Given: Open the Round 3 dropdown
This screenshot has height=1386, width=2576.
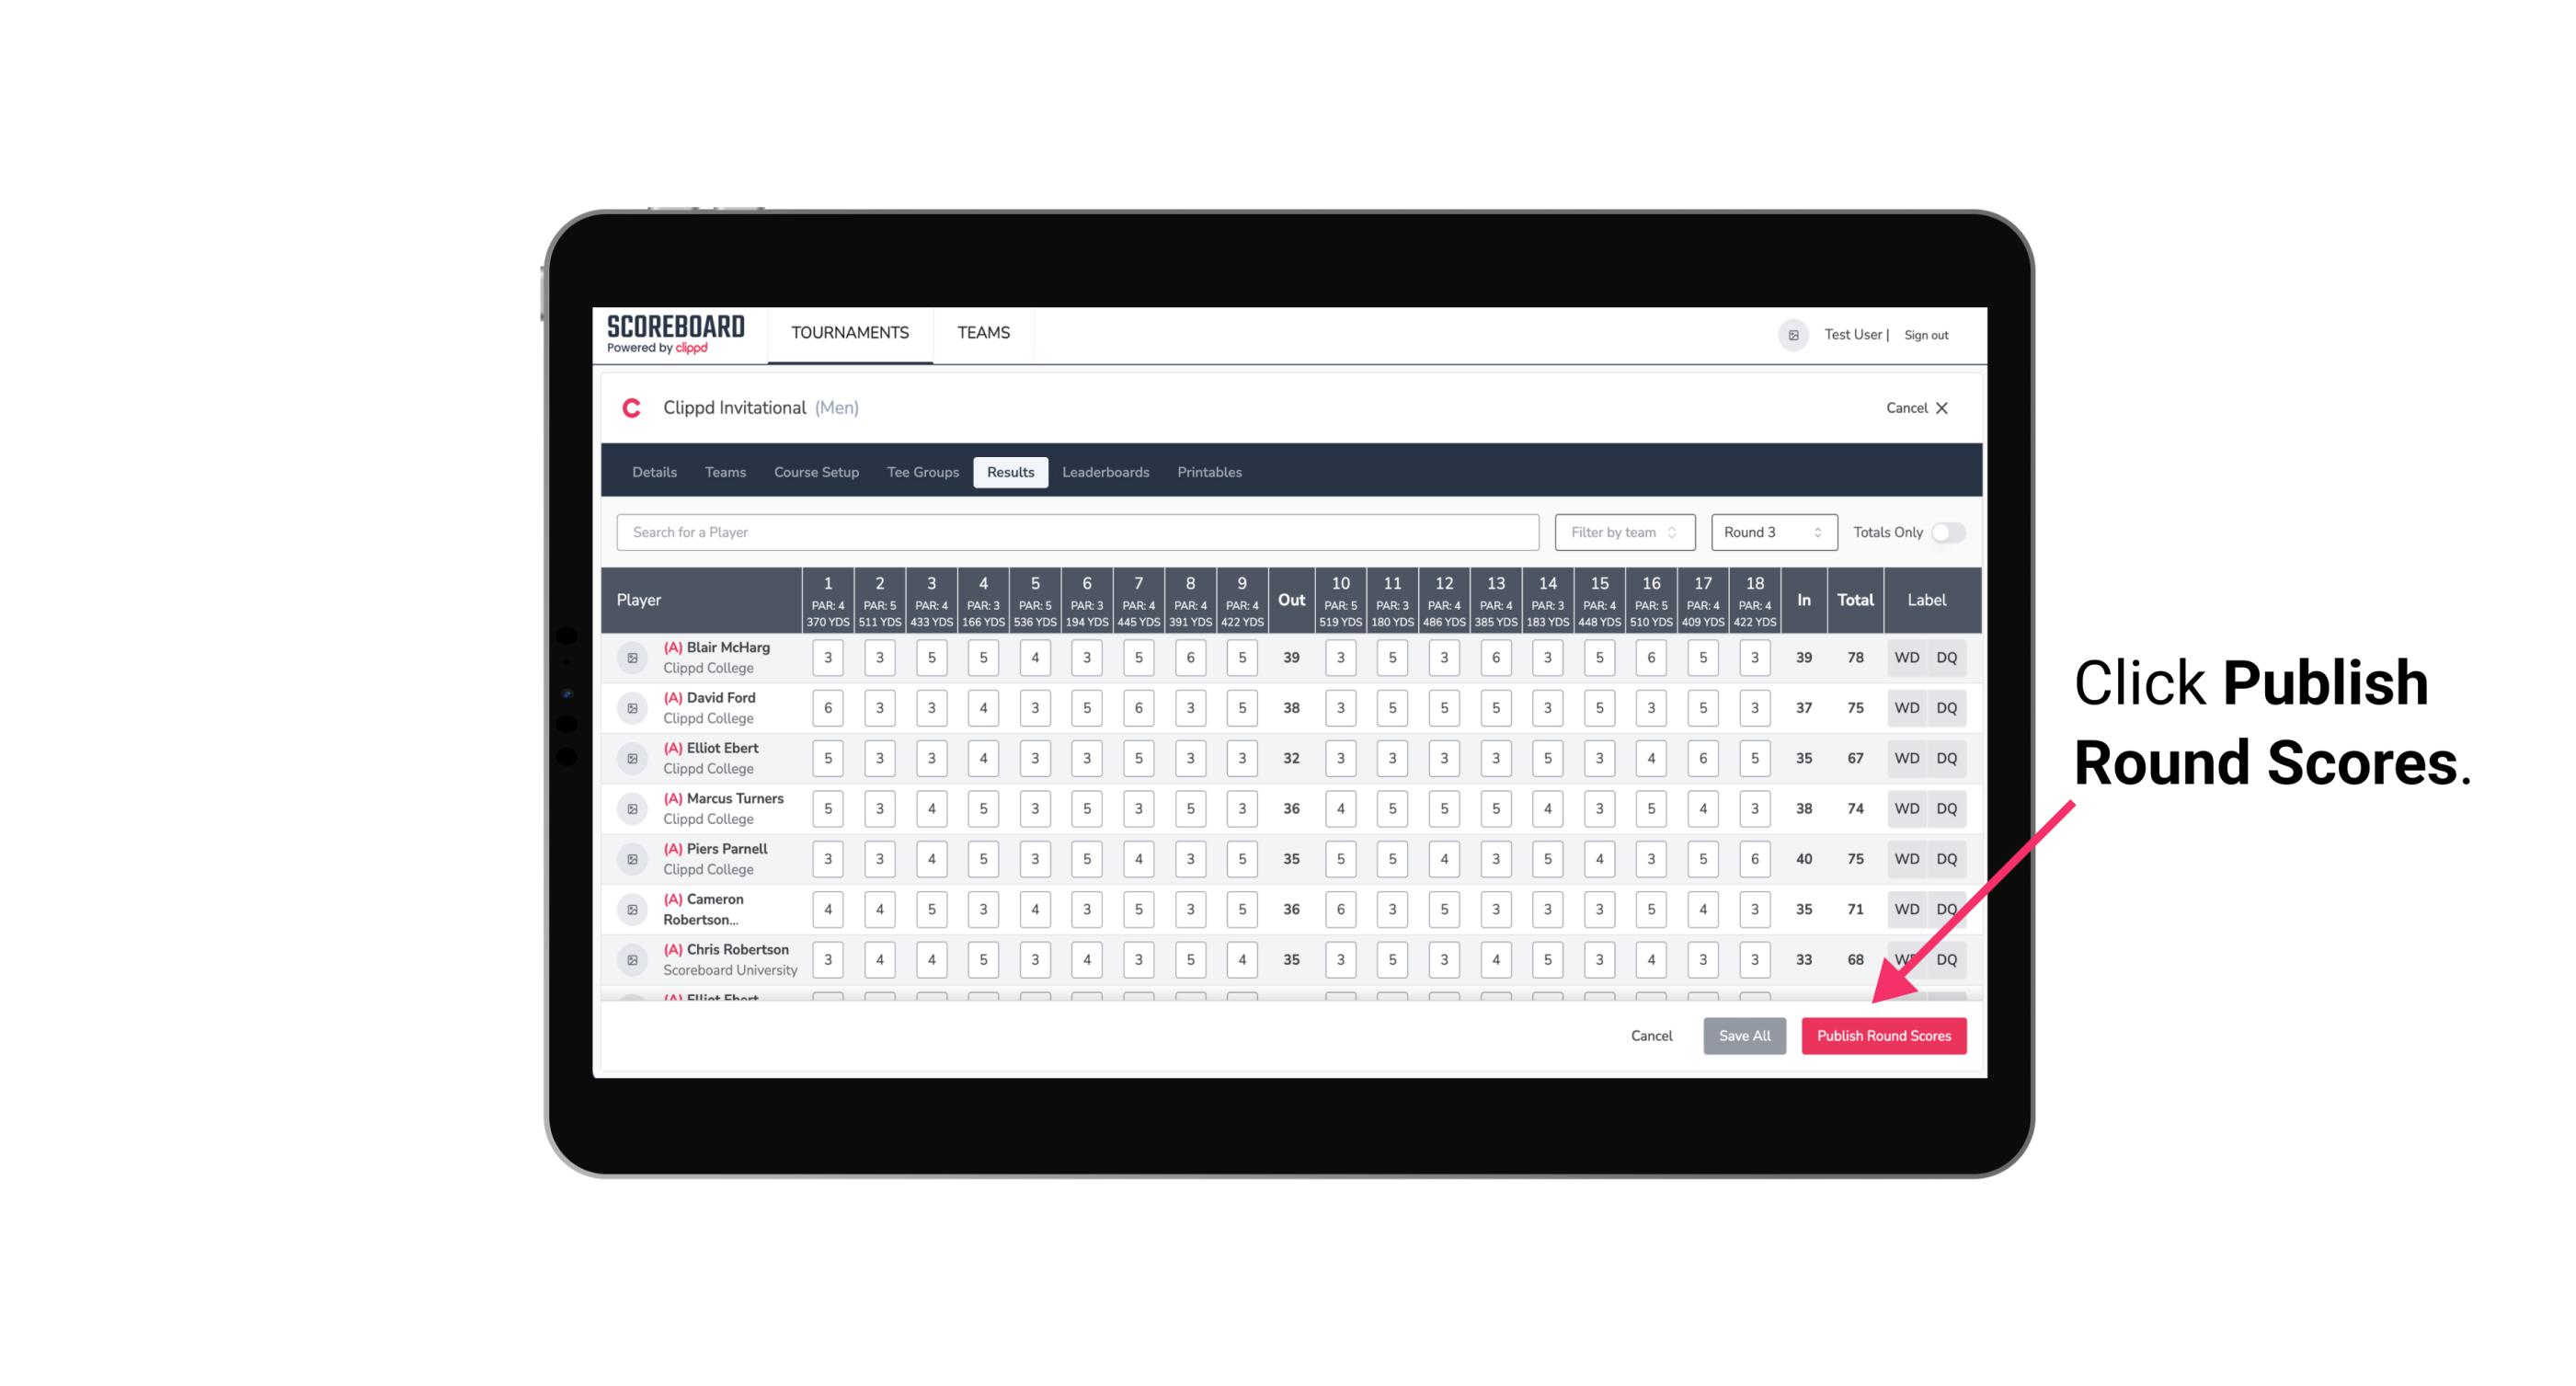Looking at the screenshot, I should pyautogui.click(x=1769, y=531).
